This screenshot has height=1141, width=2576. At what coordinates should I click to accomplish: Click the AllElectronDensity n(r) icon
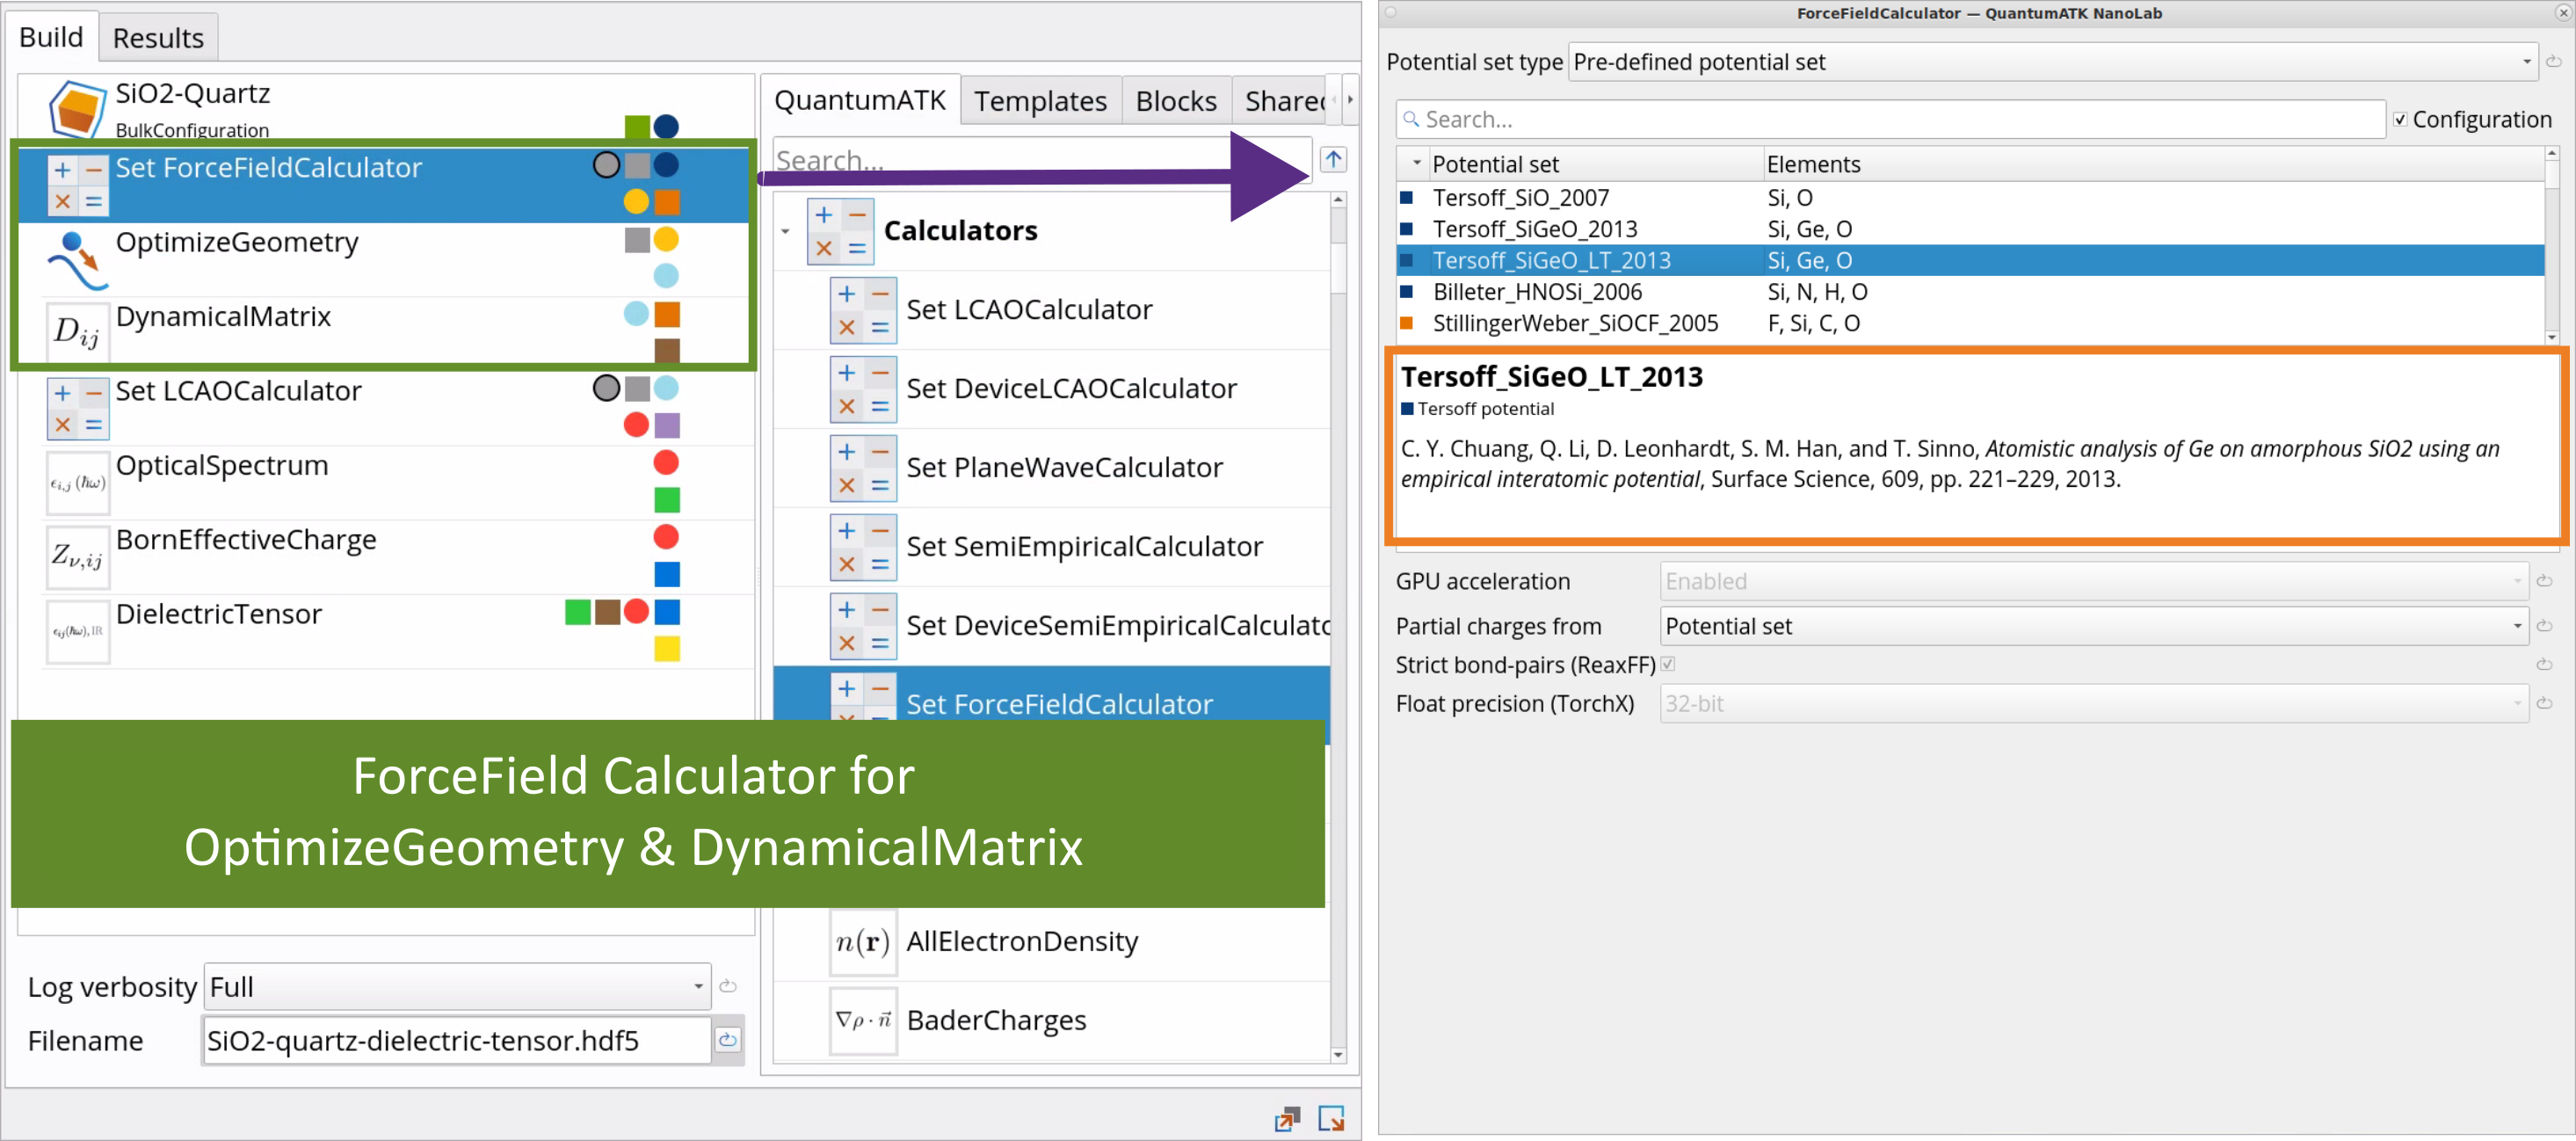863,942
